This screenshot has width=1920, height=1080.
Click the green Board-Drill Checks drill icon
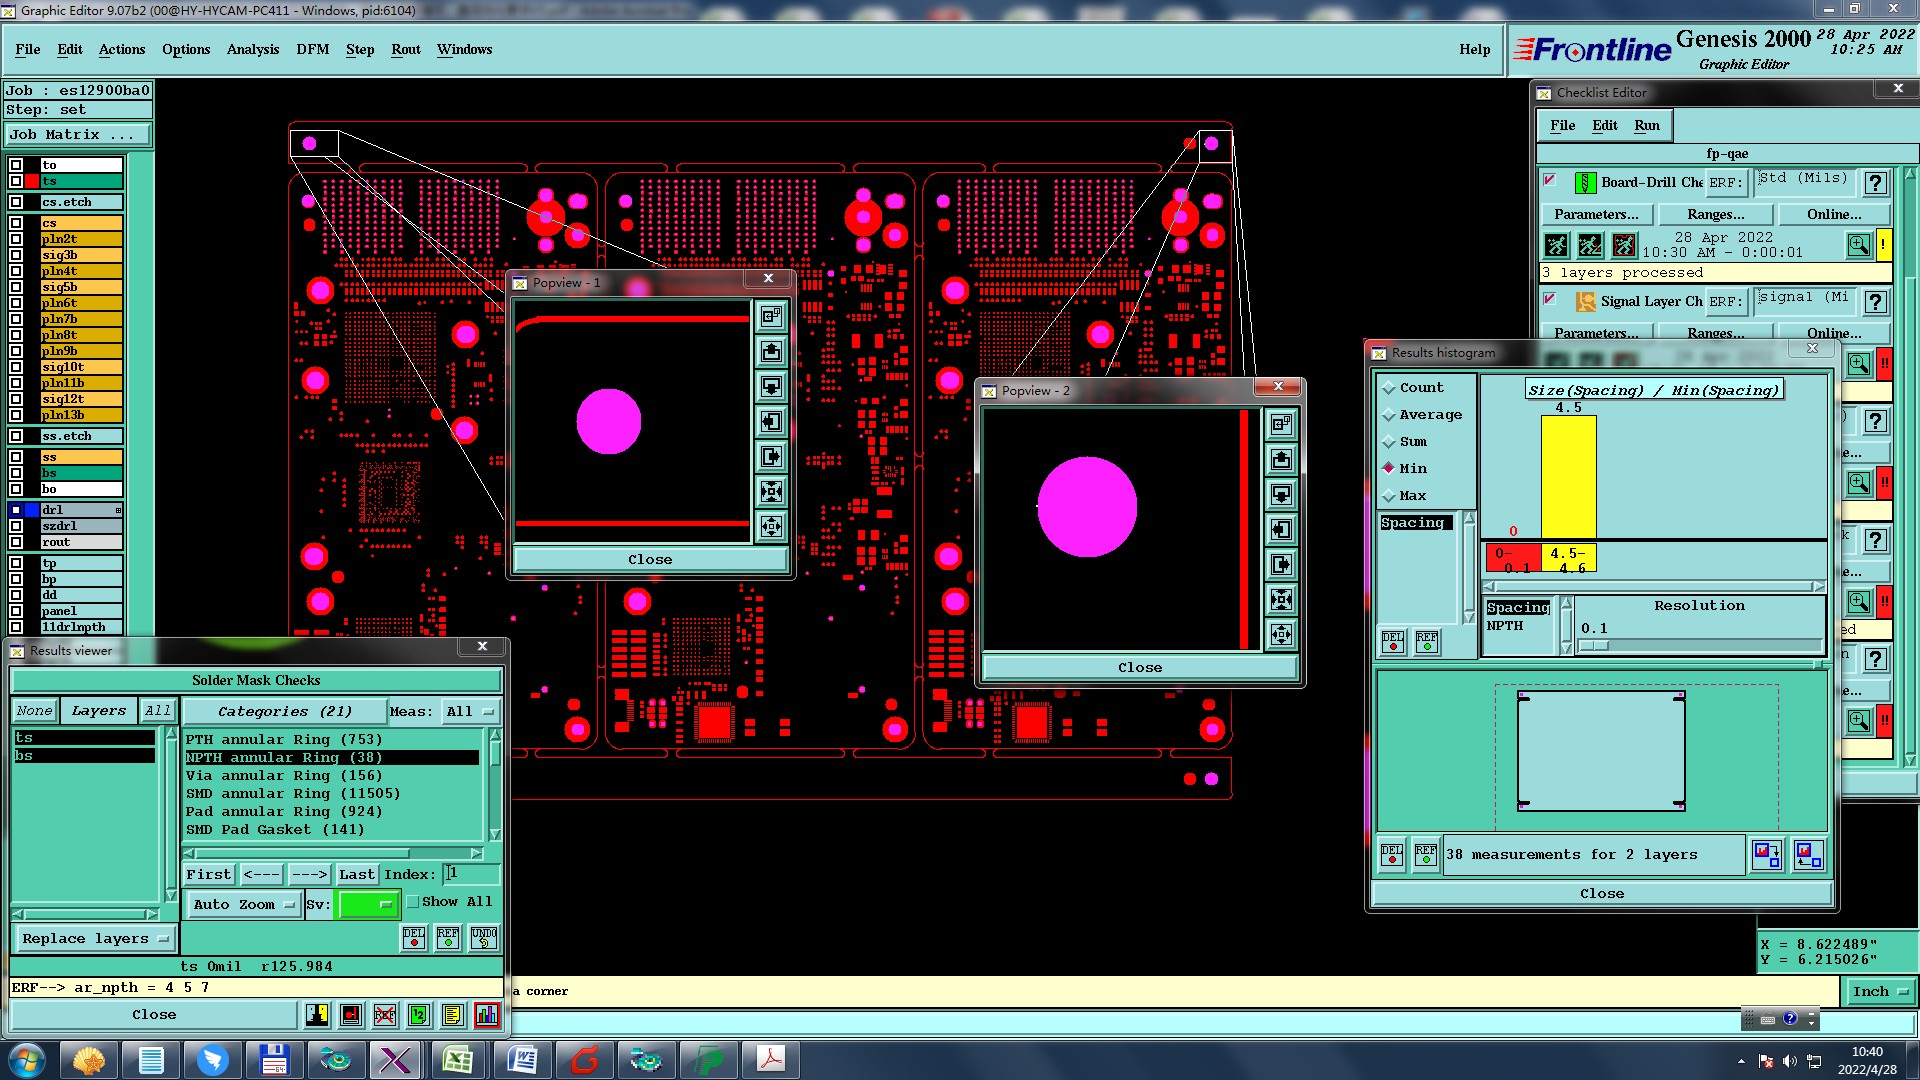1585,183
